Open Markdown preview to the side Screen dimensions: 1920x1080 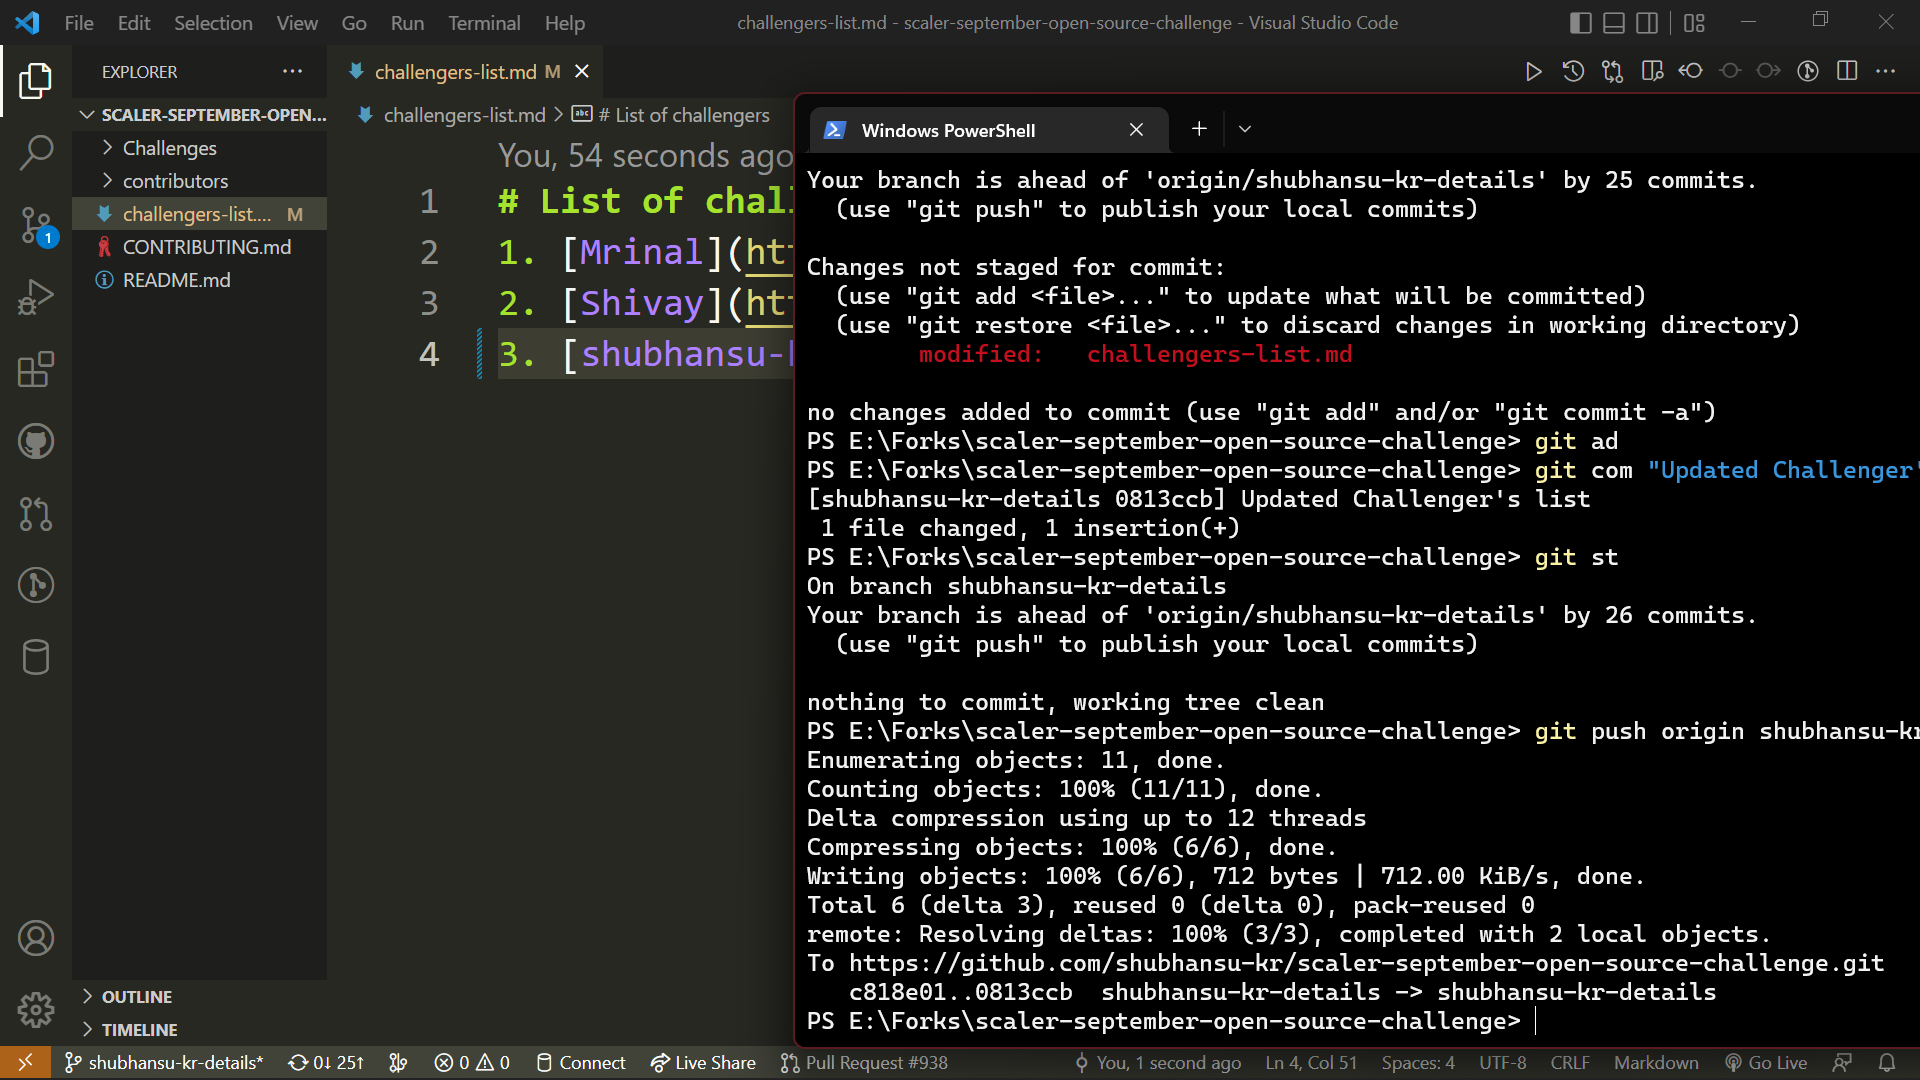1652,71
